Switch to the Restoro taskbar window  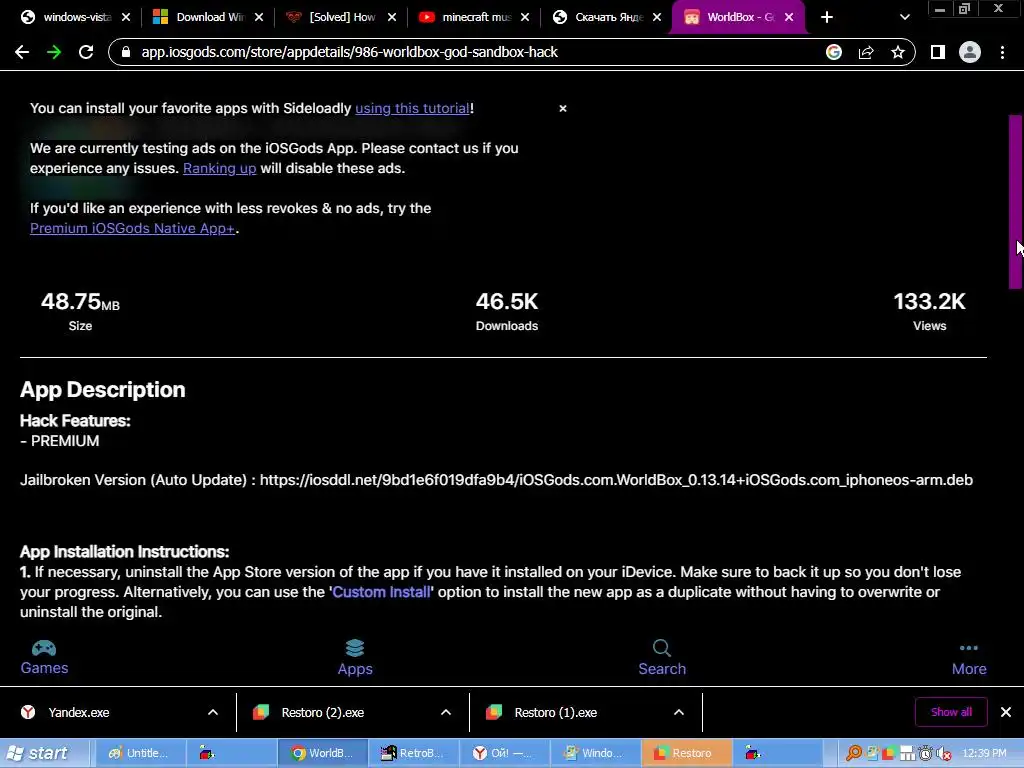point(686,754)
